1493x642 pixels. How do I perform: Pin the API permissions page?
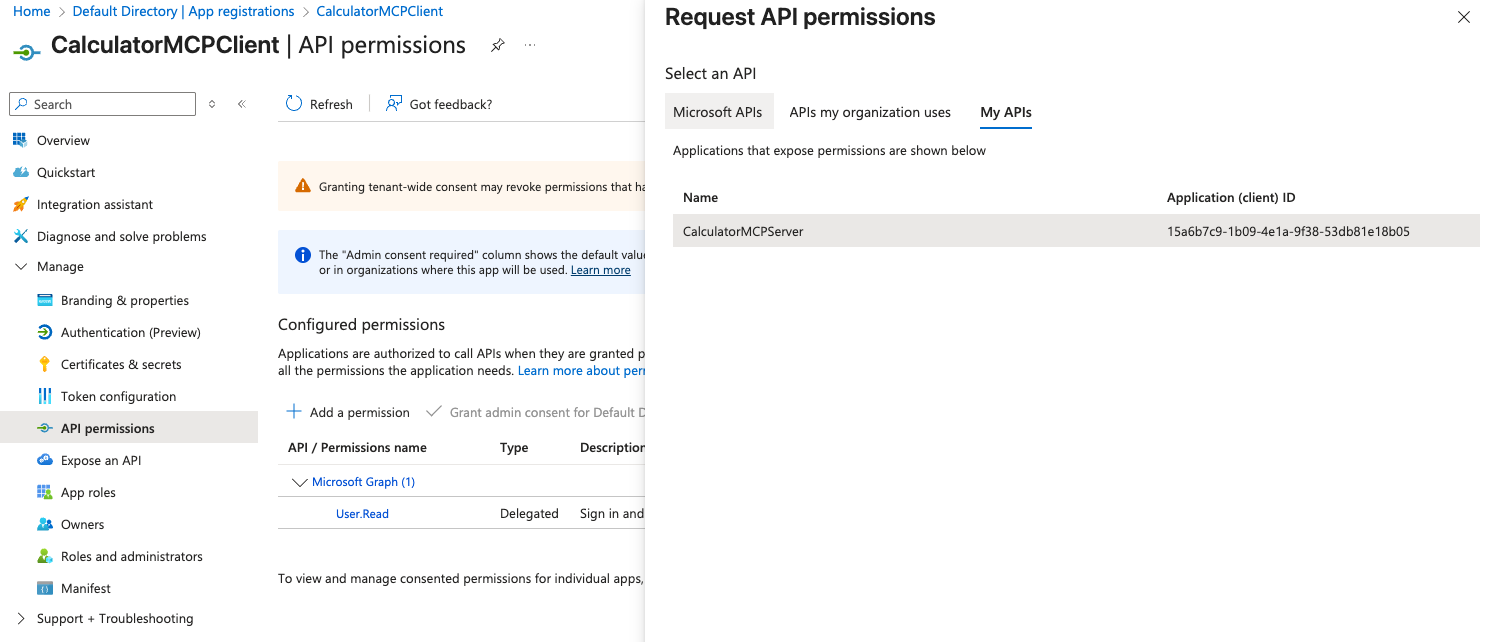point(497,46)
